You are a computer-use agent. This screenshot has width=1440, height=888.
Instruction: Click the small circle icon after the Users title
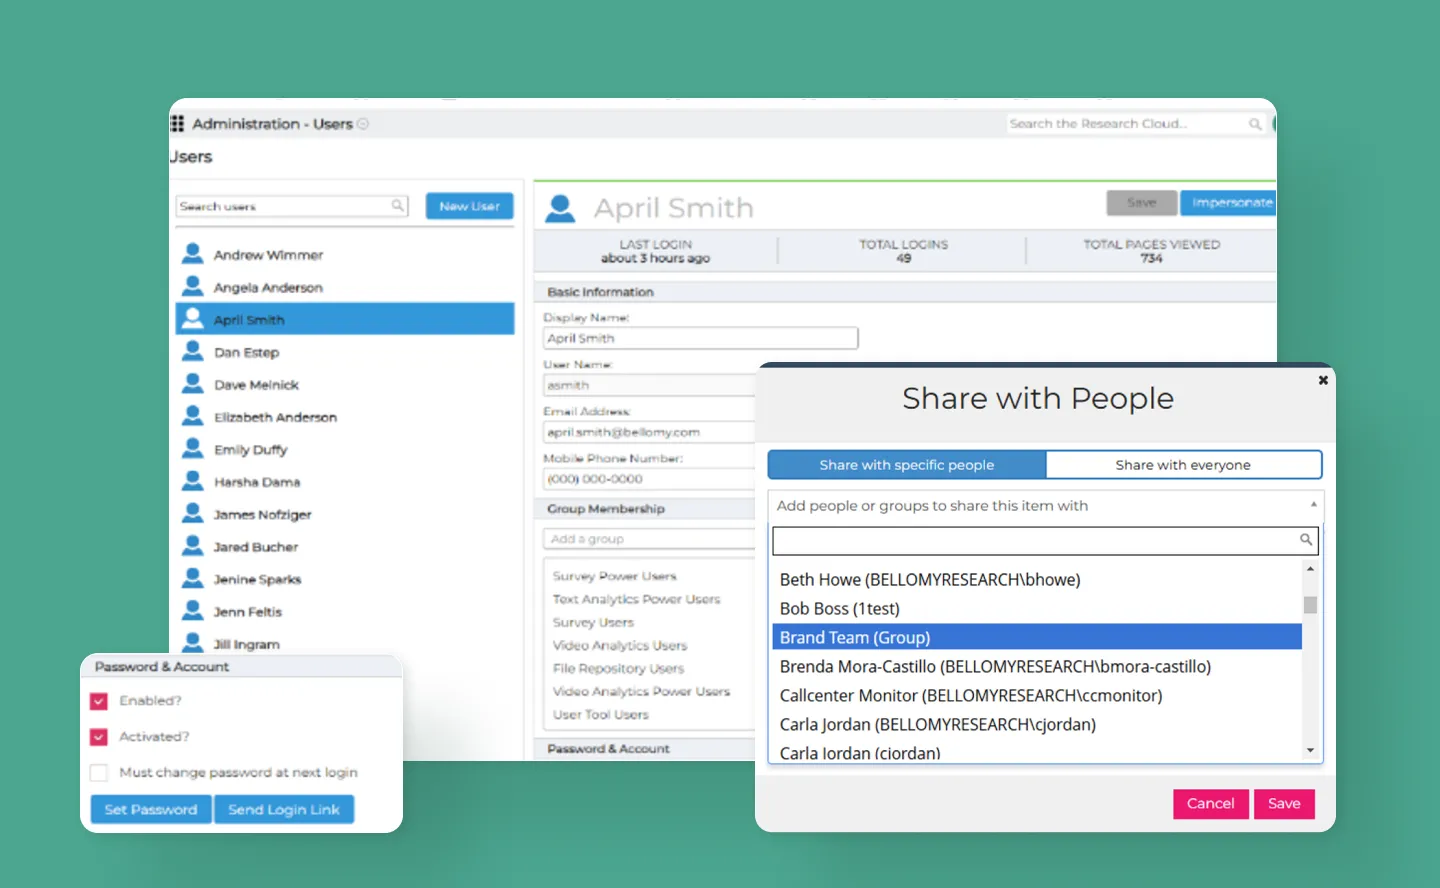364,123
